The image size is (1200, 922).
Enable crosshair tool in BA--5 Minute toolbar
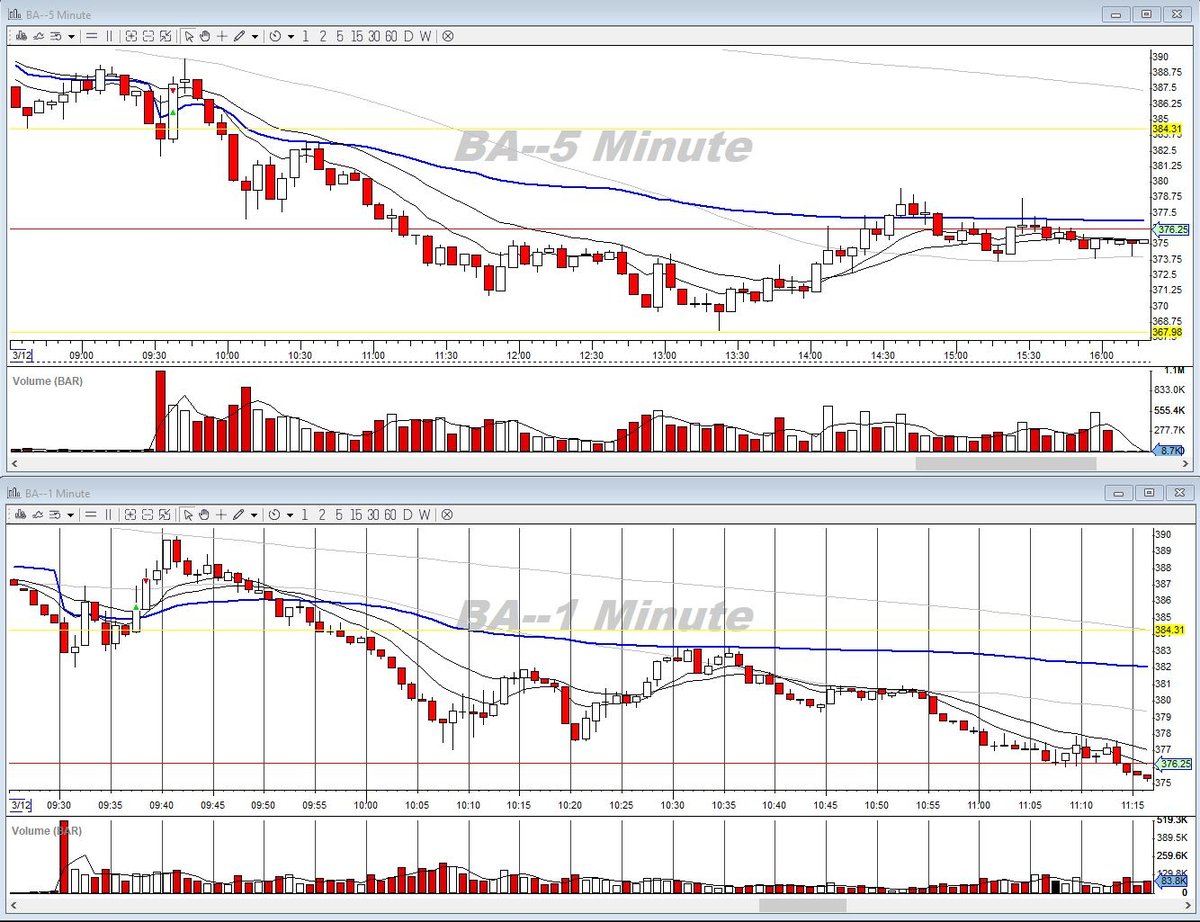tap(222, 36)
